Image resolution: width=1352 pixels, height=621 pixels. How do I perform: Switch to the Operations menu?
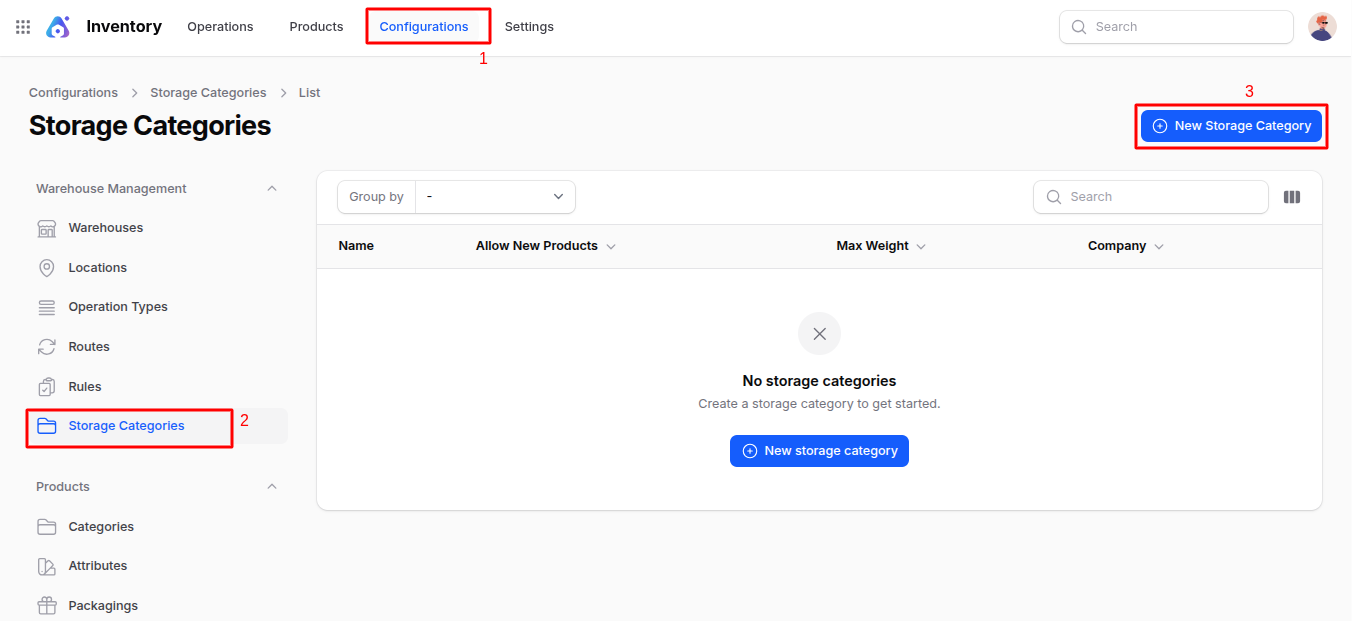click(220, 26)
